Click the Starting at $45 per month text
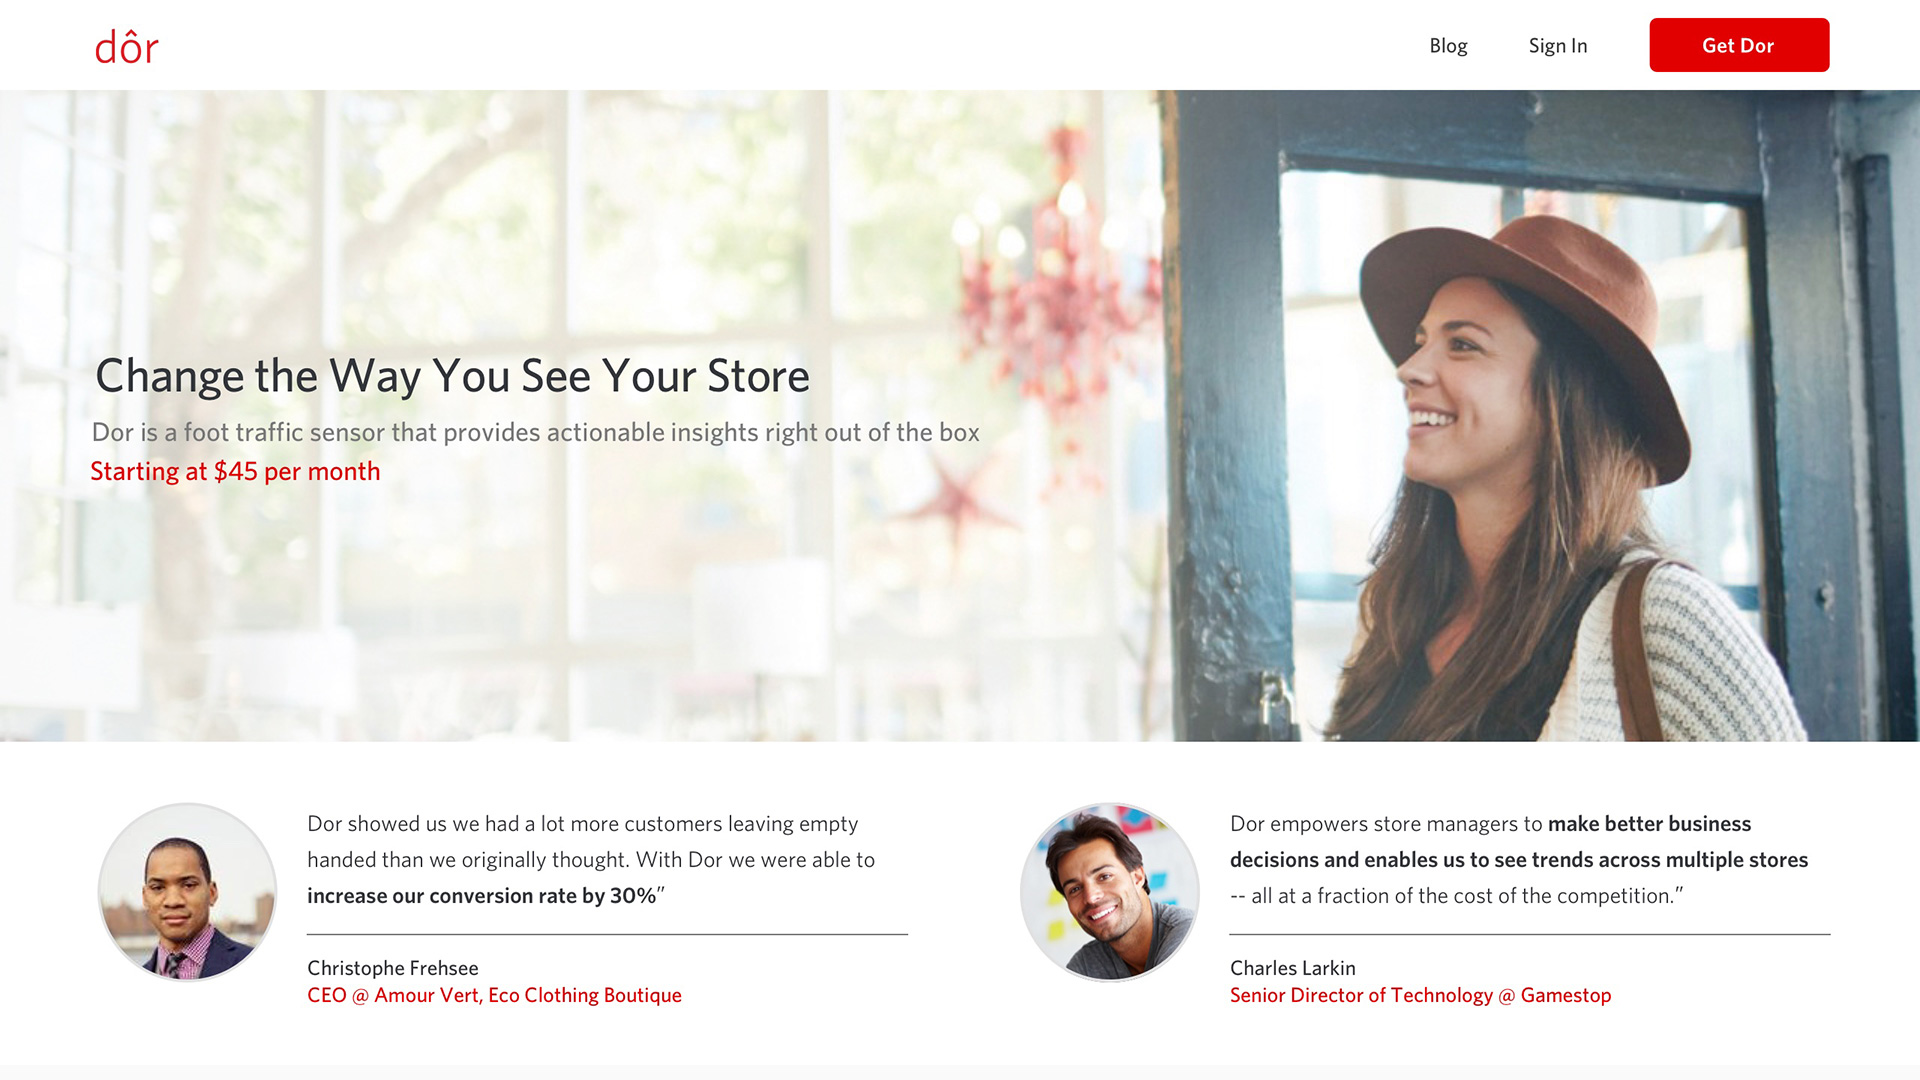 point(235,471)
